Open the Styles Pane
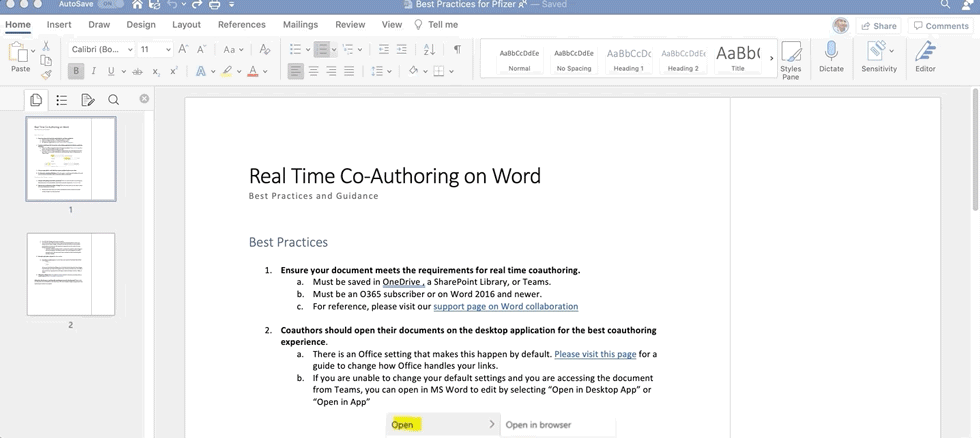The width and height of the screenshot is (980, 438). pyautogui.click(x=790, y=59)
